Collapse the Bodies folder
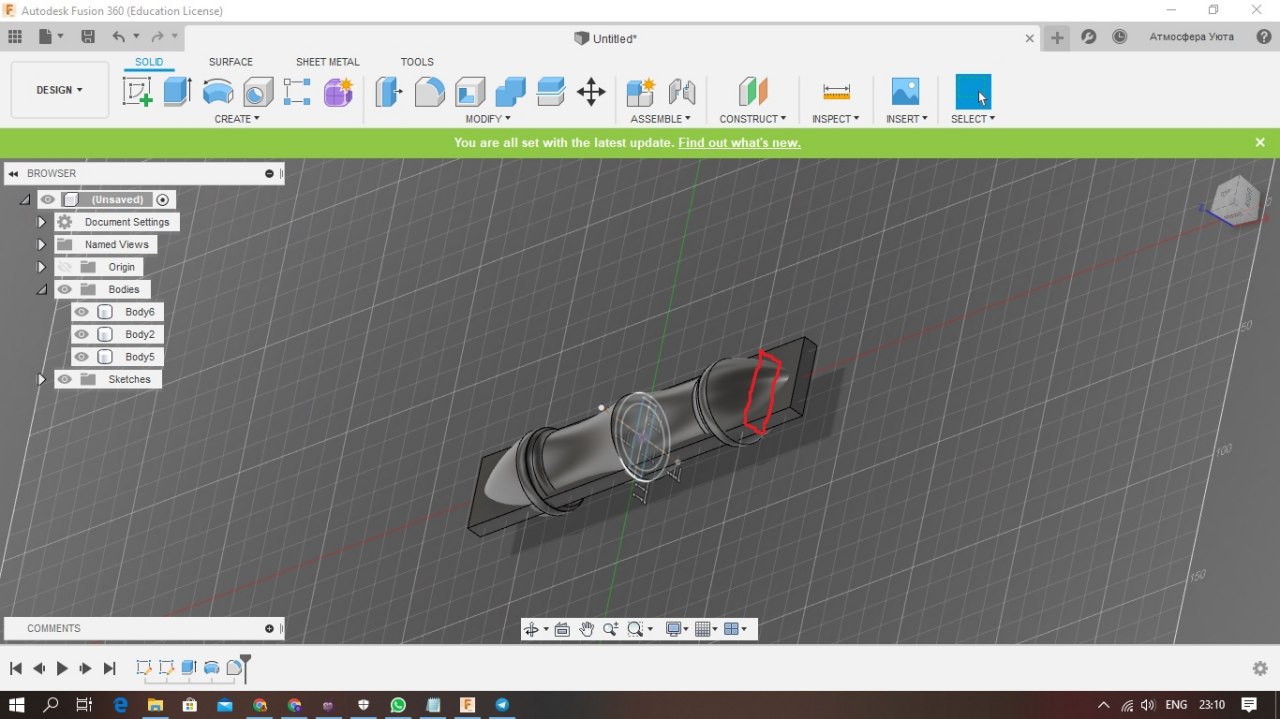Screen dimensions: 1280x719 pyautogui.click(x=42, y=289)
